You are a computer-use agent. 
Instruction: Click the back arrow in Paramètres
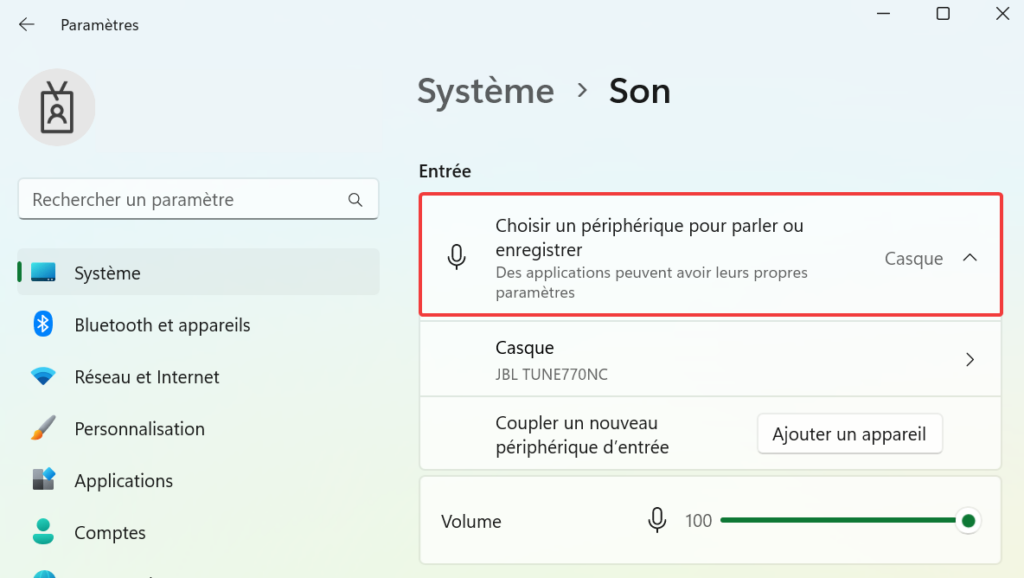point(27,25)
